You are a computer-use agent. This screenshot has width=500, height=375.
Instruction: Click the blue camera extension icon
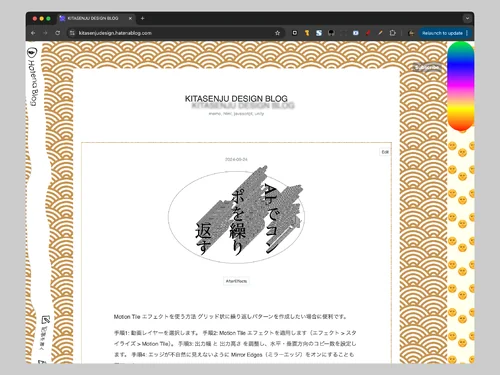[356, 33]
